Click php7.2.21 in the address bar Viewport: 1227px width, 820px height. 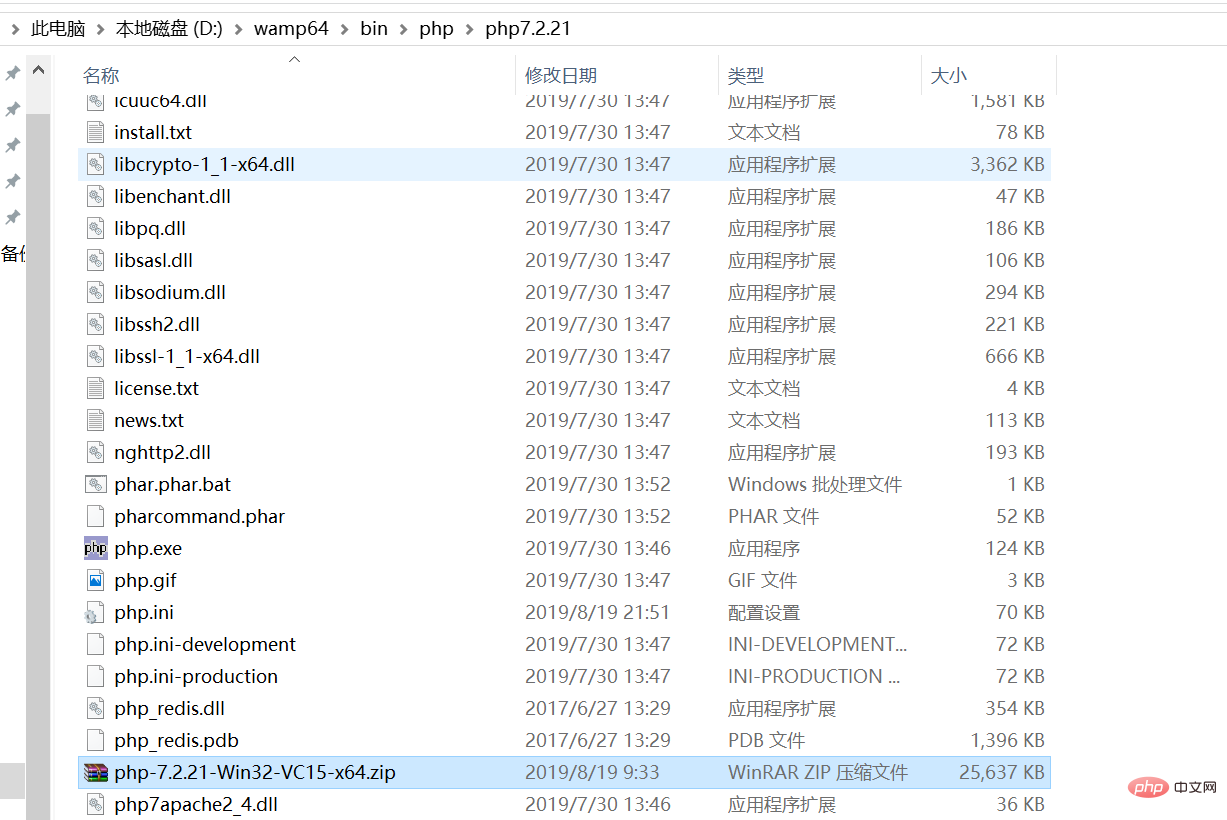tap(528, 29)
